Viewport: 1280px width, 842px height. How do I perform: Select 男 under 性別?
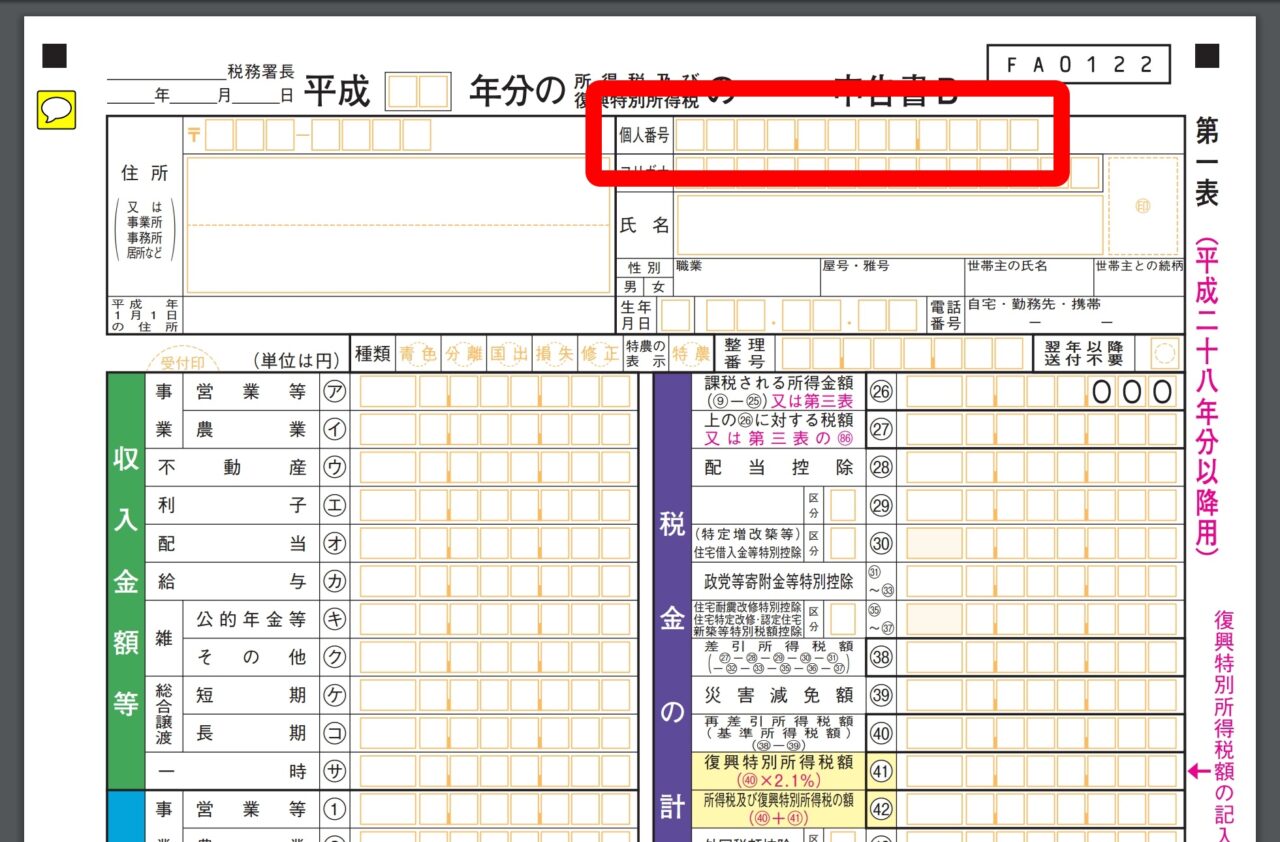(633, 287)
